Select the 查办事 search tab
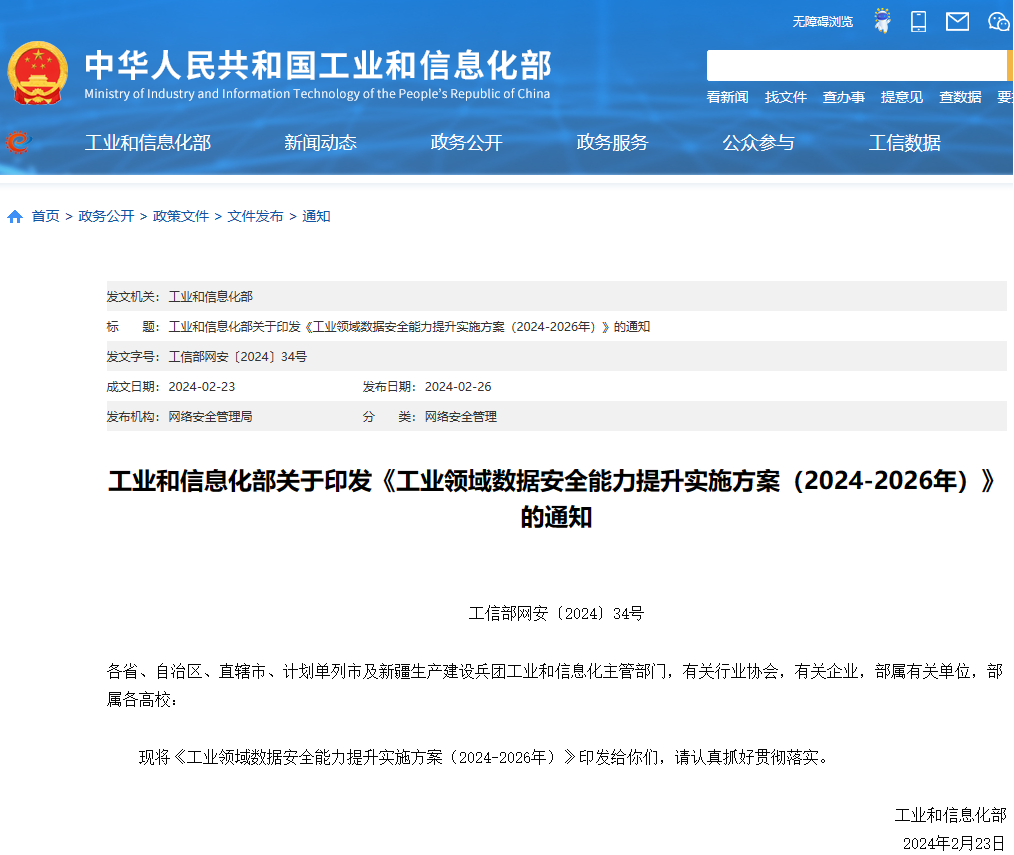The image size is (1014, 855). click(x=844, y=97)
